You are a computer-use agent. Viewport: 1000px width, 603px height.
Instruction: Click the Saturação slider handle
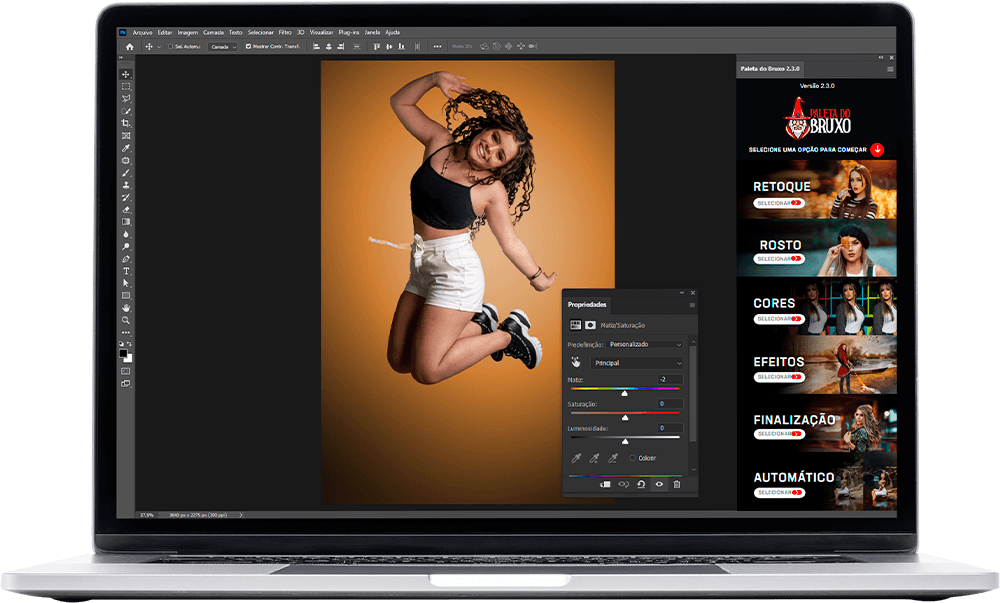click(625, 416)
